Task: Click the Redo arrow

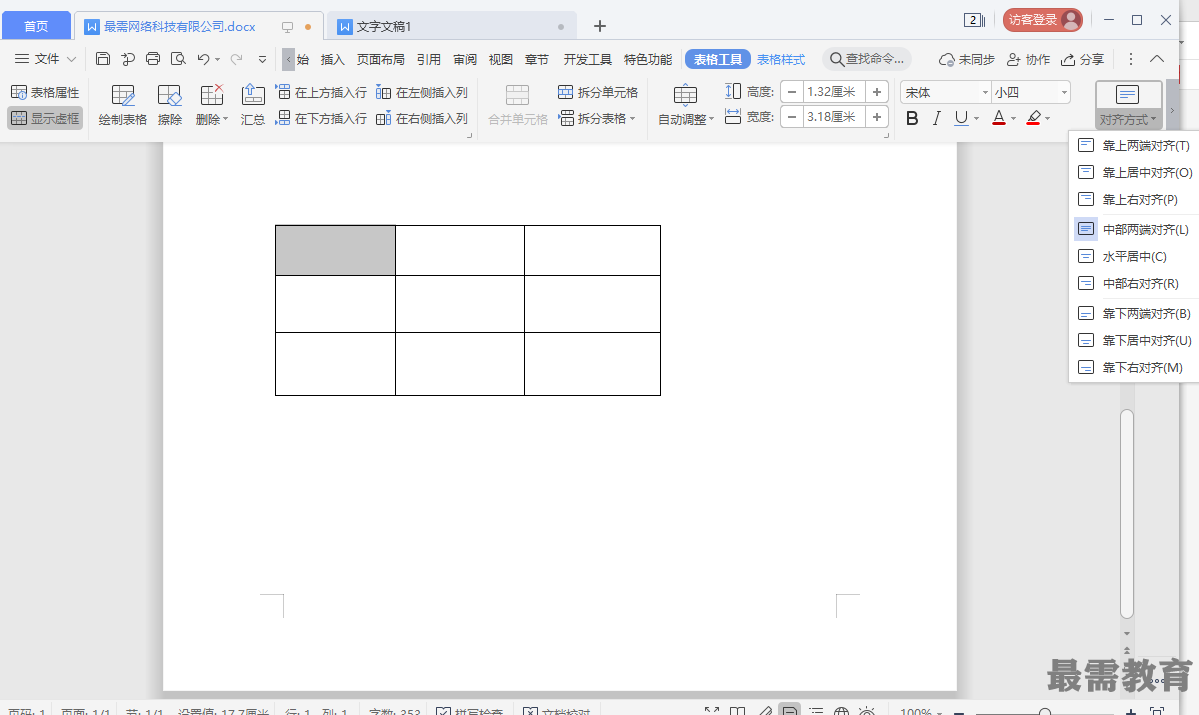Action: tap(237, 59)
